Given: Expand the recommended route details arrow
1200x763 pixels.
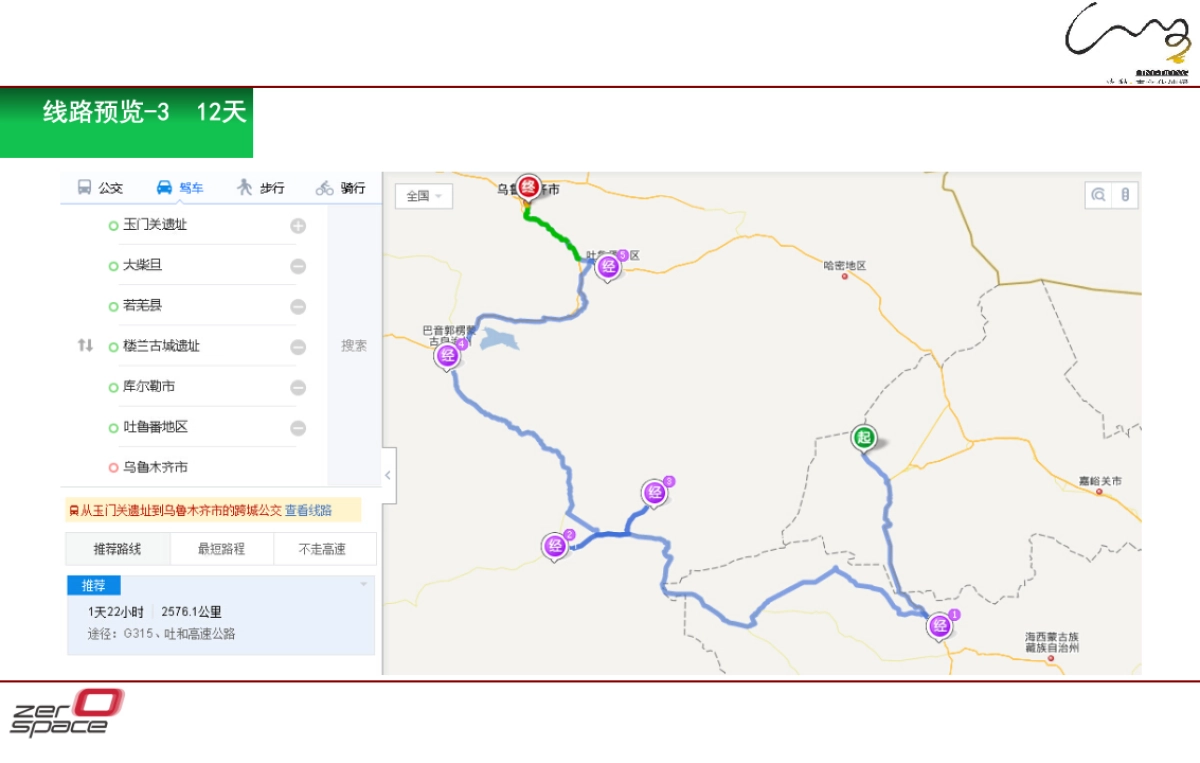Looking at the screenshot, I should pyautogui.click(x=364, y=584).
